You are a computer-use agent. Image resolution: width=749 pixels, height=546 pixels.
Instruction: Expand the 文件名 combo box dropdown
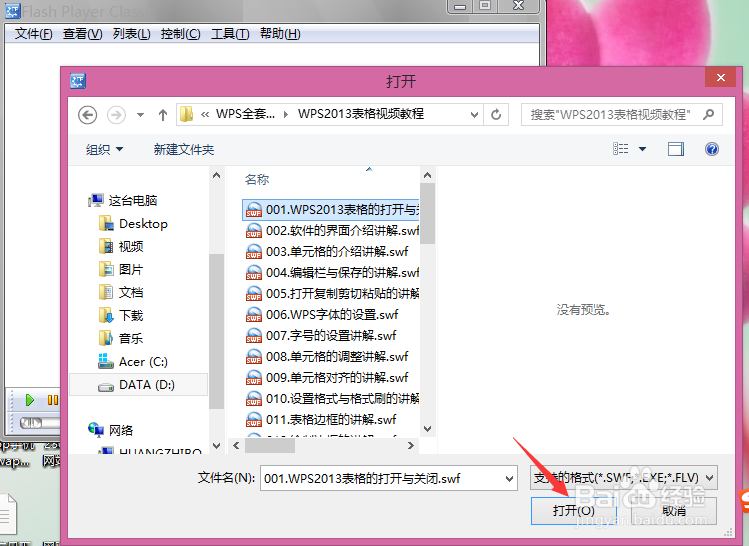coord(510,478)
